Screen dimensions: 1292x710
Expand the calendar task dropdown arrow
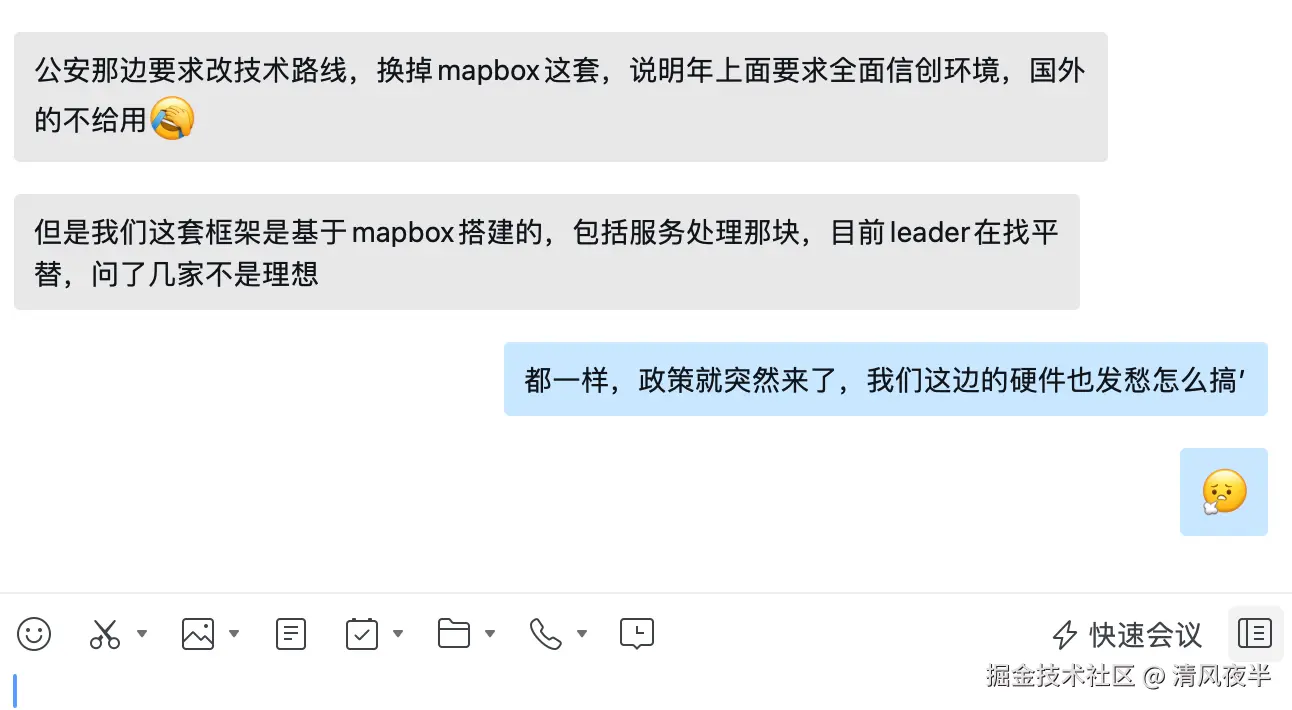click(398, 633)
